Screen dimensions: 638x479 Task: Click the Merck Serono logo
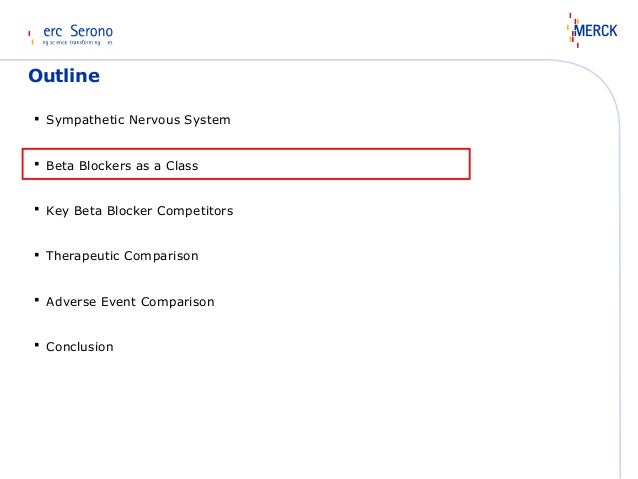click(x=70, y=35)
